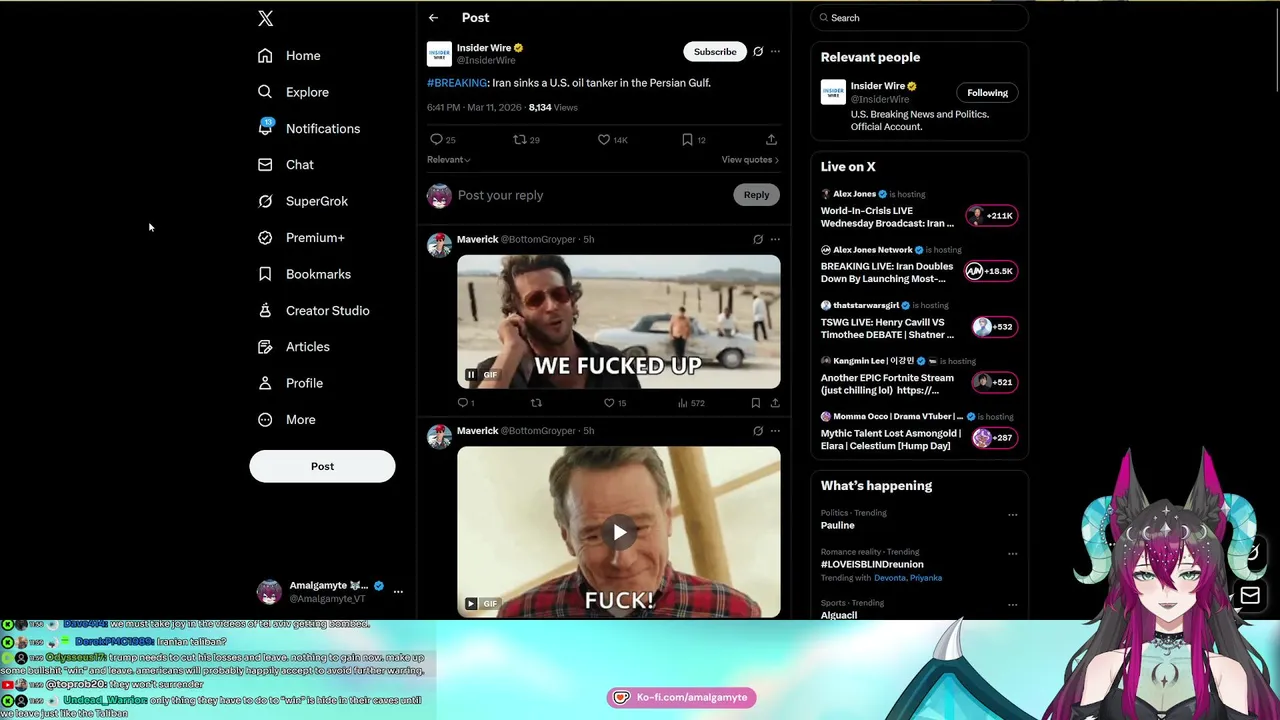Open Maverick profile avatar on first reply
The width and height of the screenshot is (1280, 720).
(x=439, y=246)
